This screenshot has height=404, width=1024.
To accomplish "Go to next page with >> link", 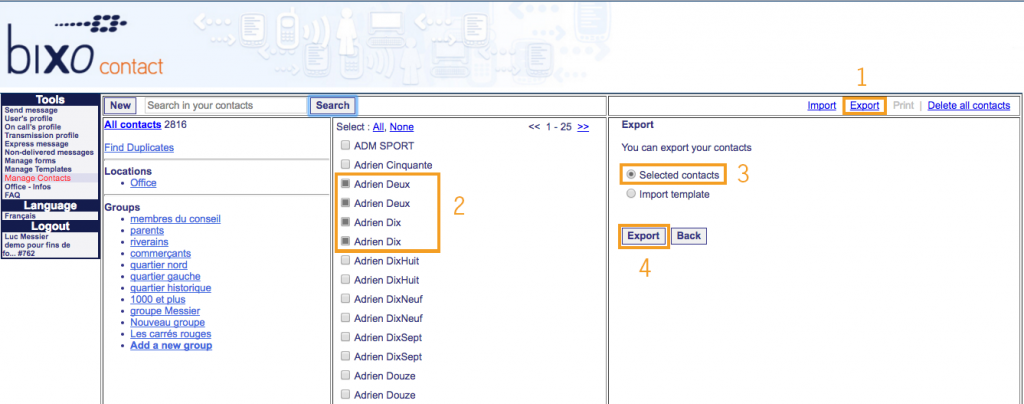I will coord(583,127).
